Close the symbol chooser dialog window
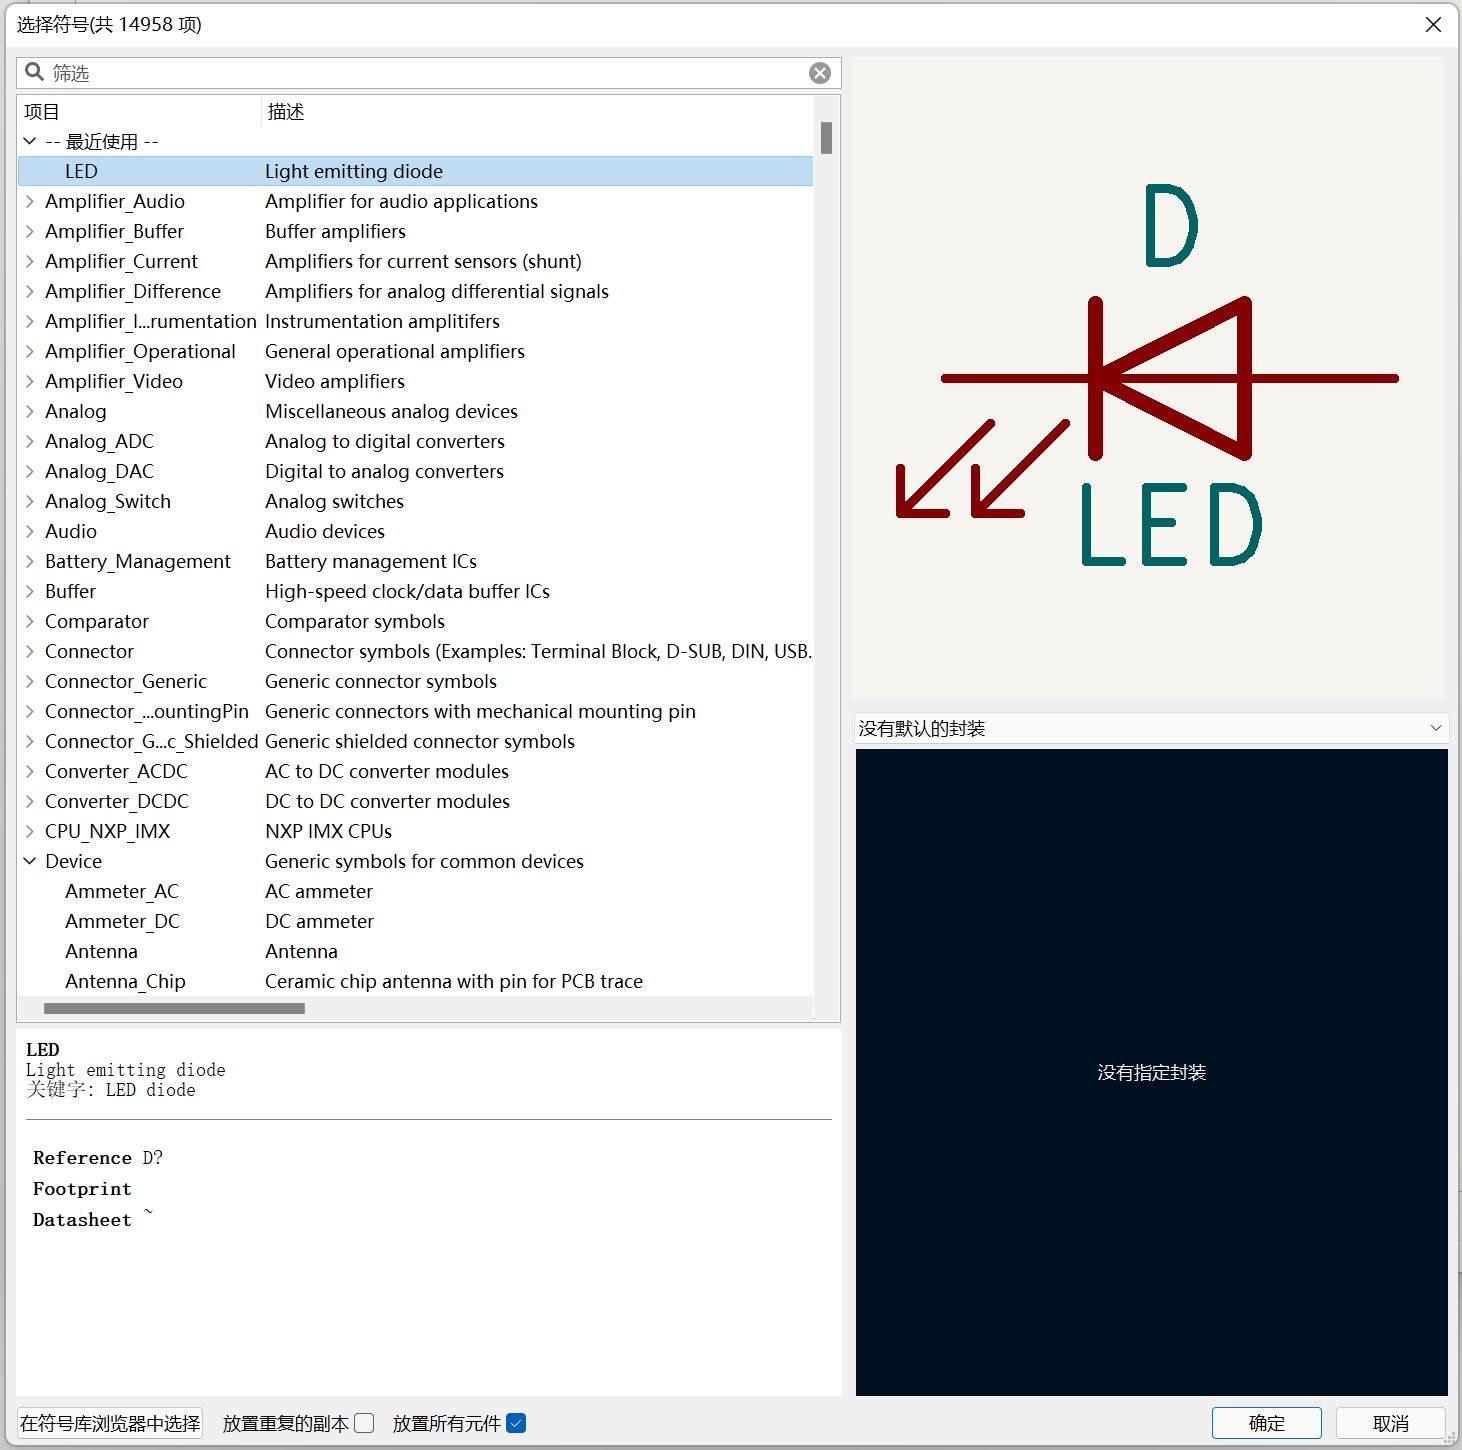 [x=1433, y=24]
